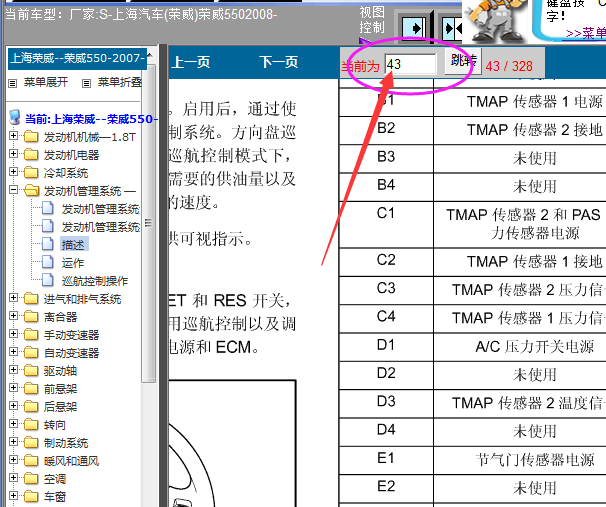This screenshot has width=606, height=507.
Task: Click the scroll-up arrow of the tree panel
Action: coord(150,55)
